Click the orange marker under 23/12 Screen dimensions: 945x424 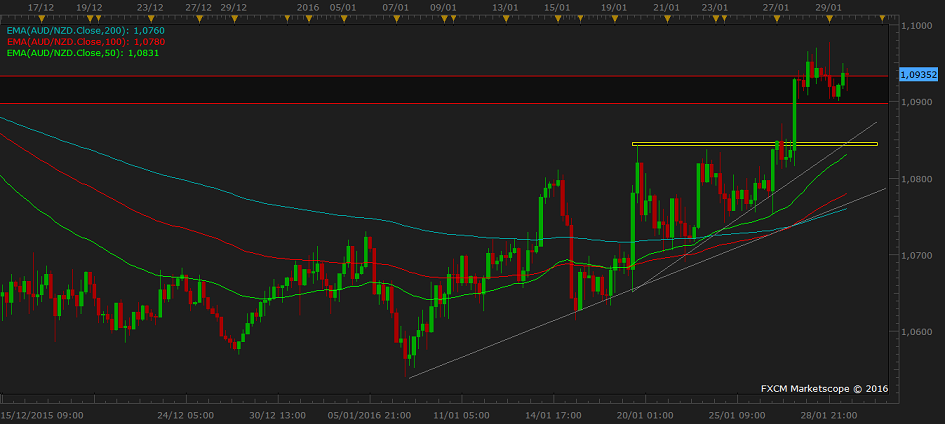coord(150,17)
